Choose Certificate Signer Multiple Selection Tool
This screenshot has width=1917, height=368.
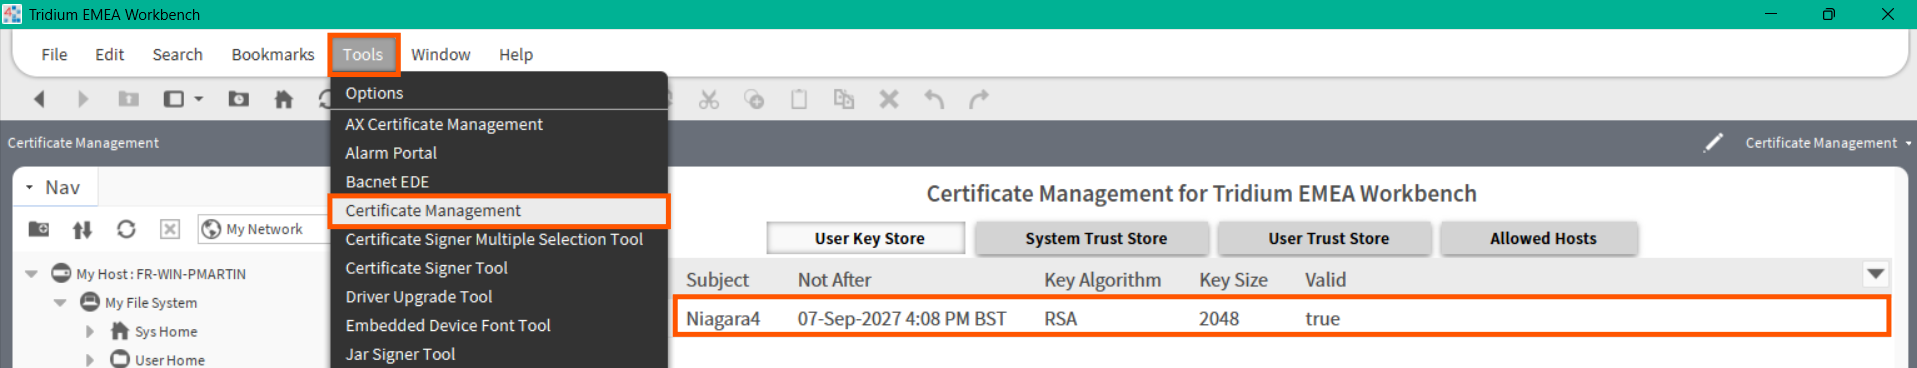coord(499,239)
